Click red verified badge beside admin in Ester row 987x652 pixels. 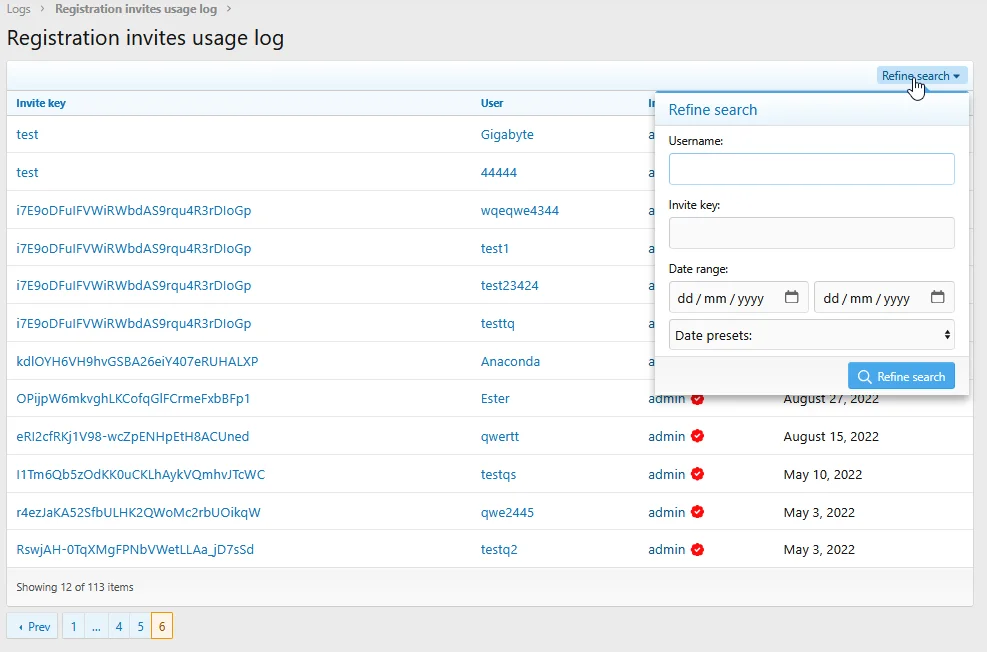click(x=697, y=398)
